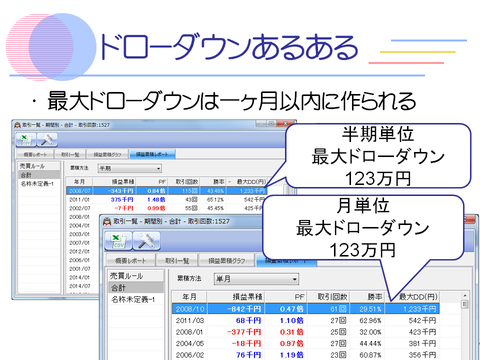Click 売買ルール list header in the 単月 window
The height and width of the screenshot is (360, 480).
[136, 276]
